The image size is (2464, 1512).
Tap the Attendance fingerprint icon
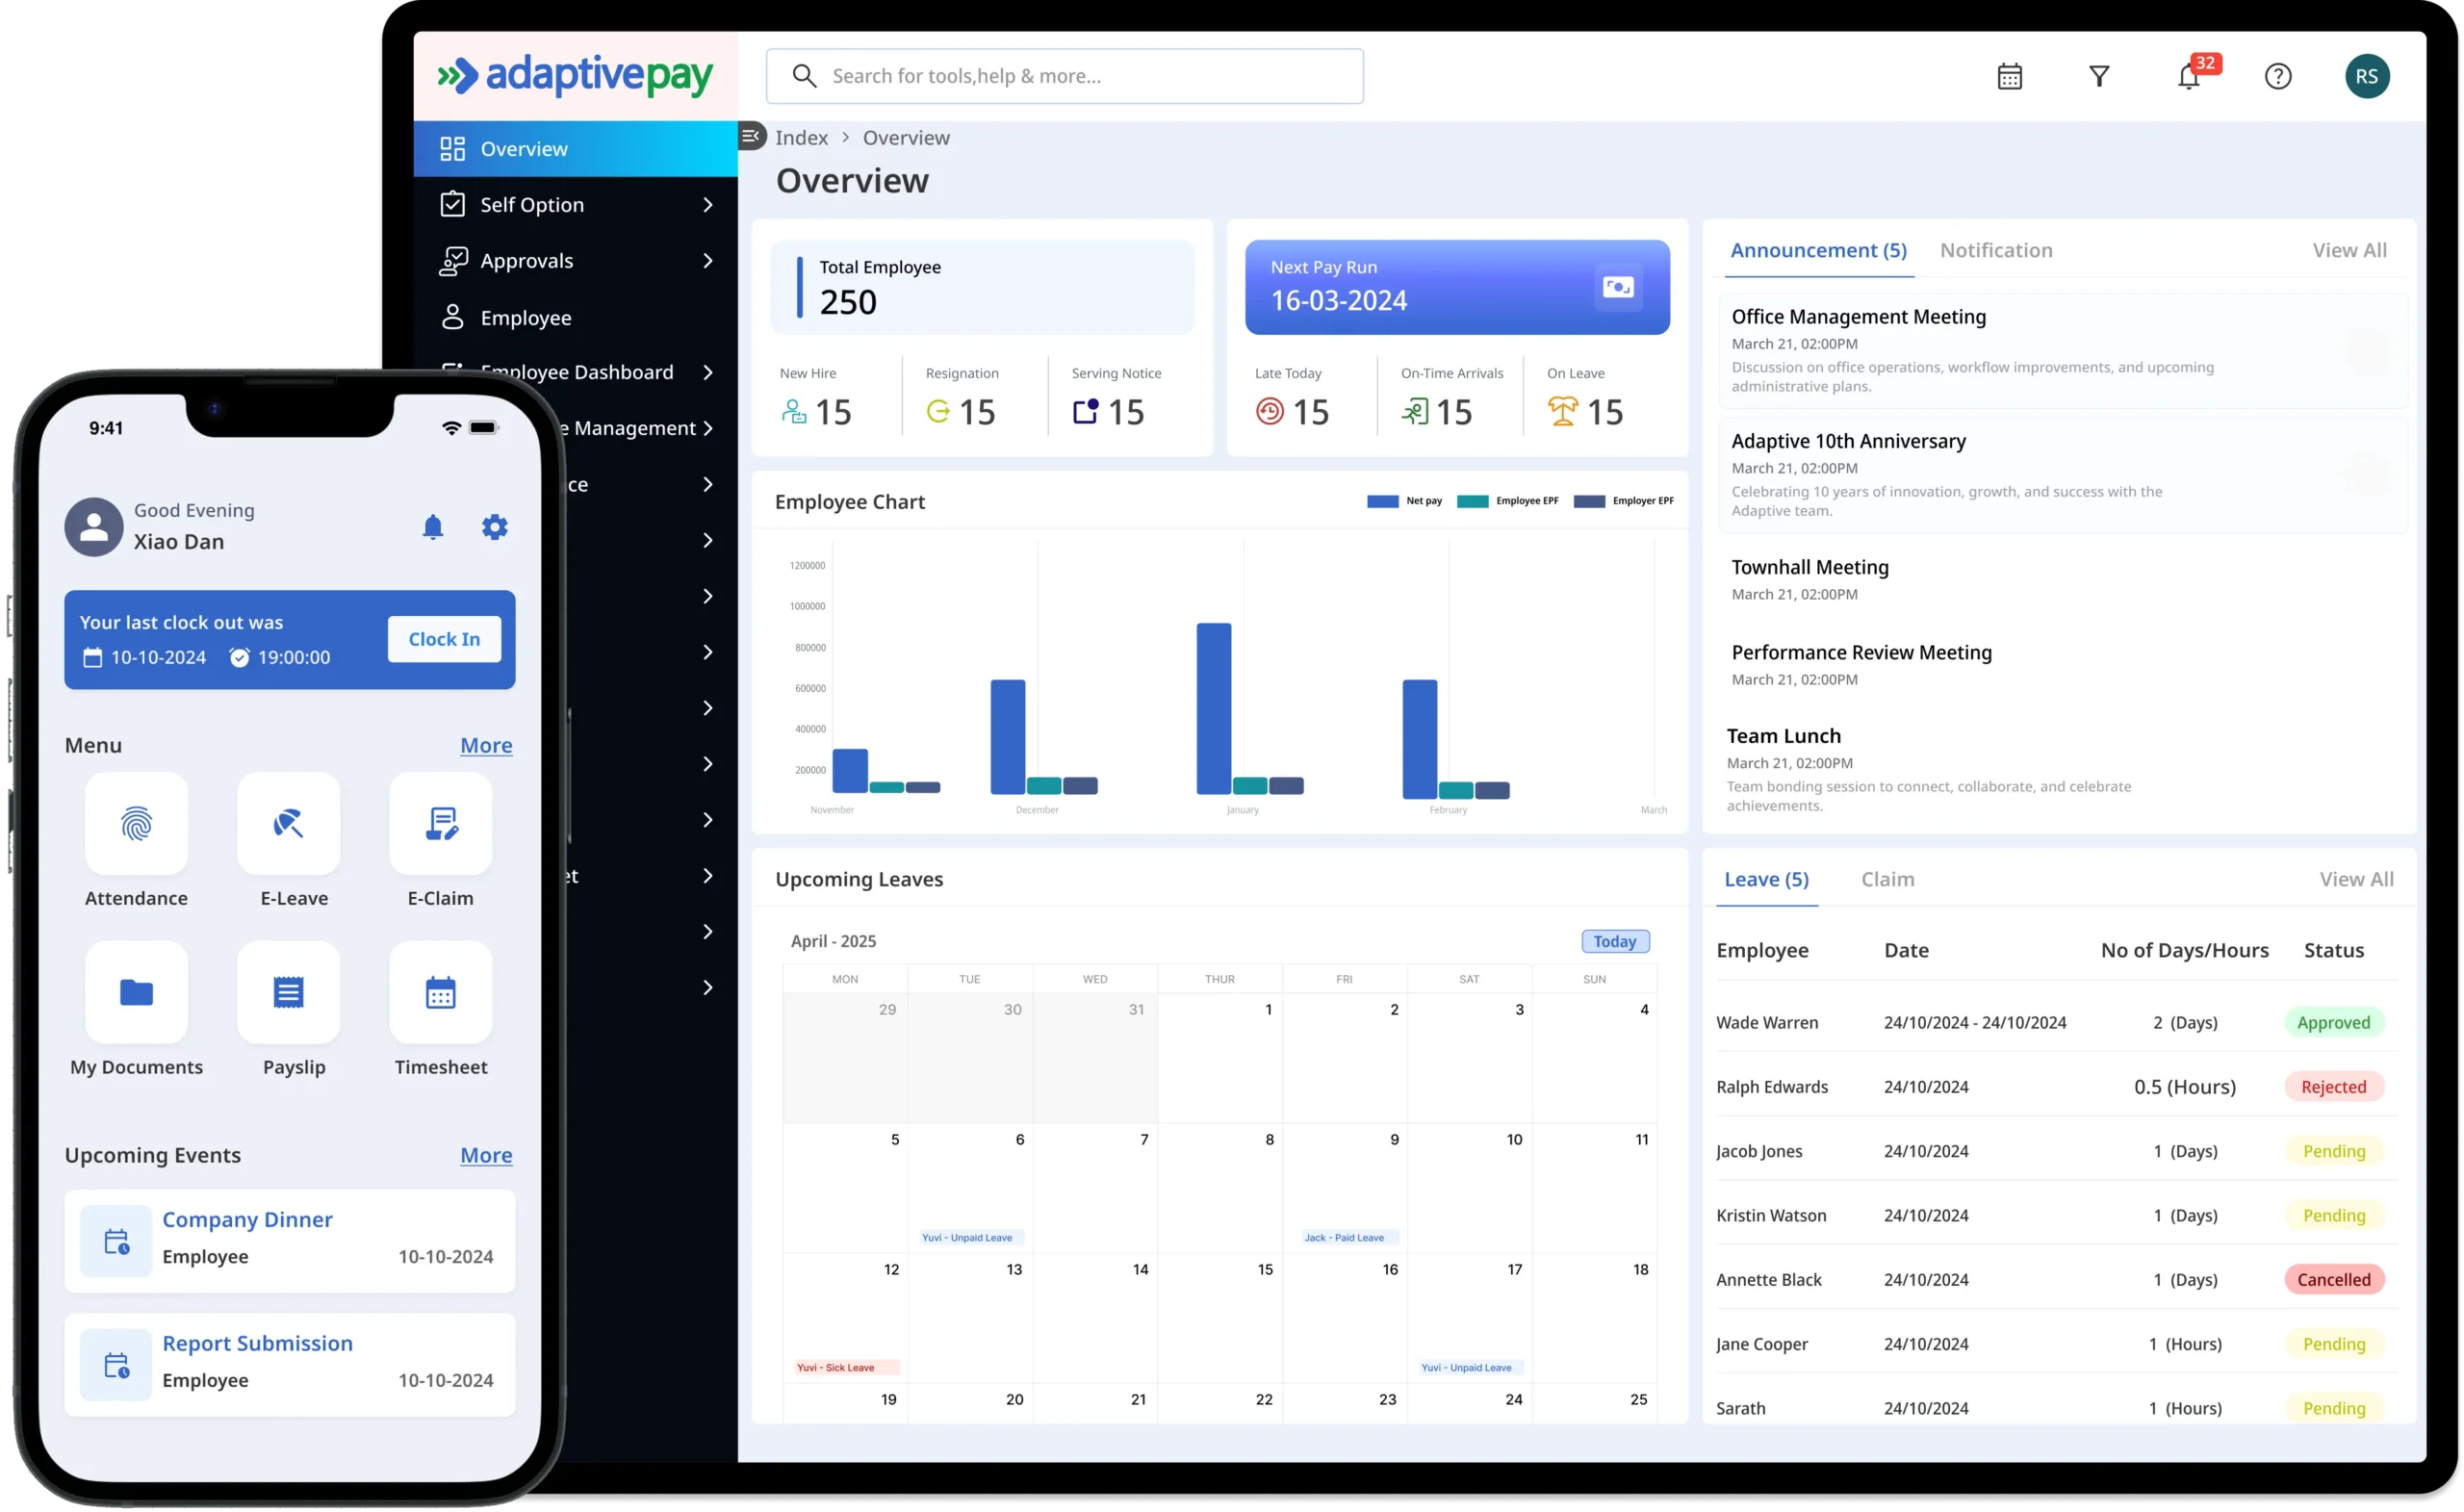pyautogui.click(x=137, y=824)
